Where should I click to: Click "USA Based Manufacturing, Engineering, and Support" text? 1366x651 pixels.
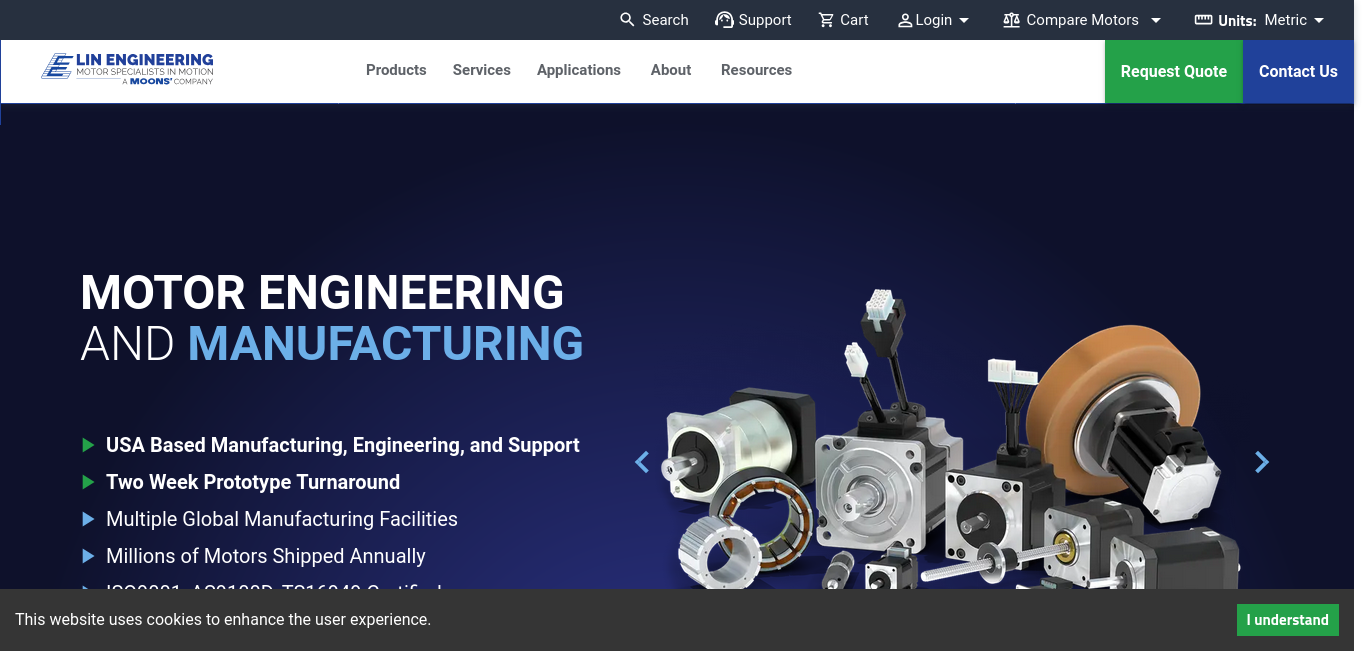coord(343,445)
